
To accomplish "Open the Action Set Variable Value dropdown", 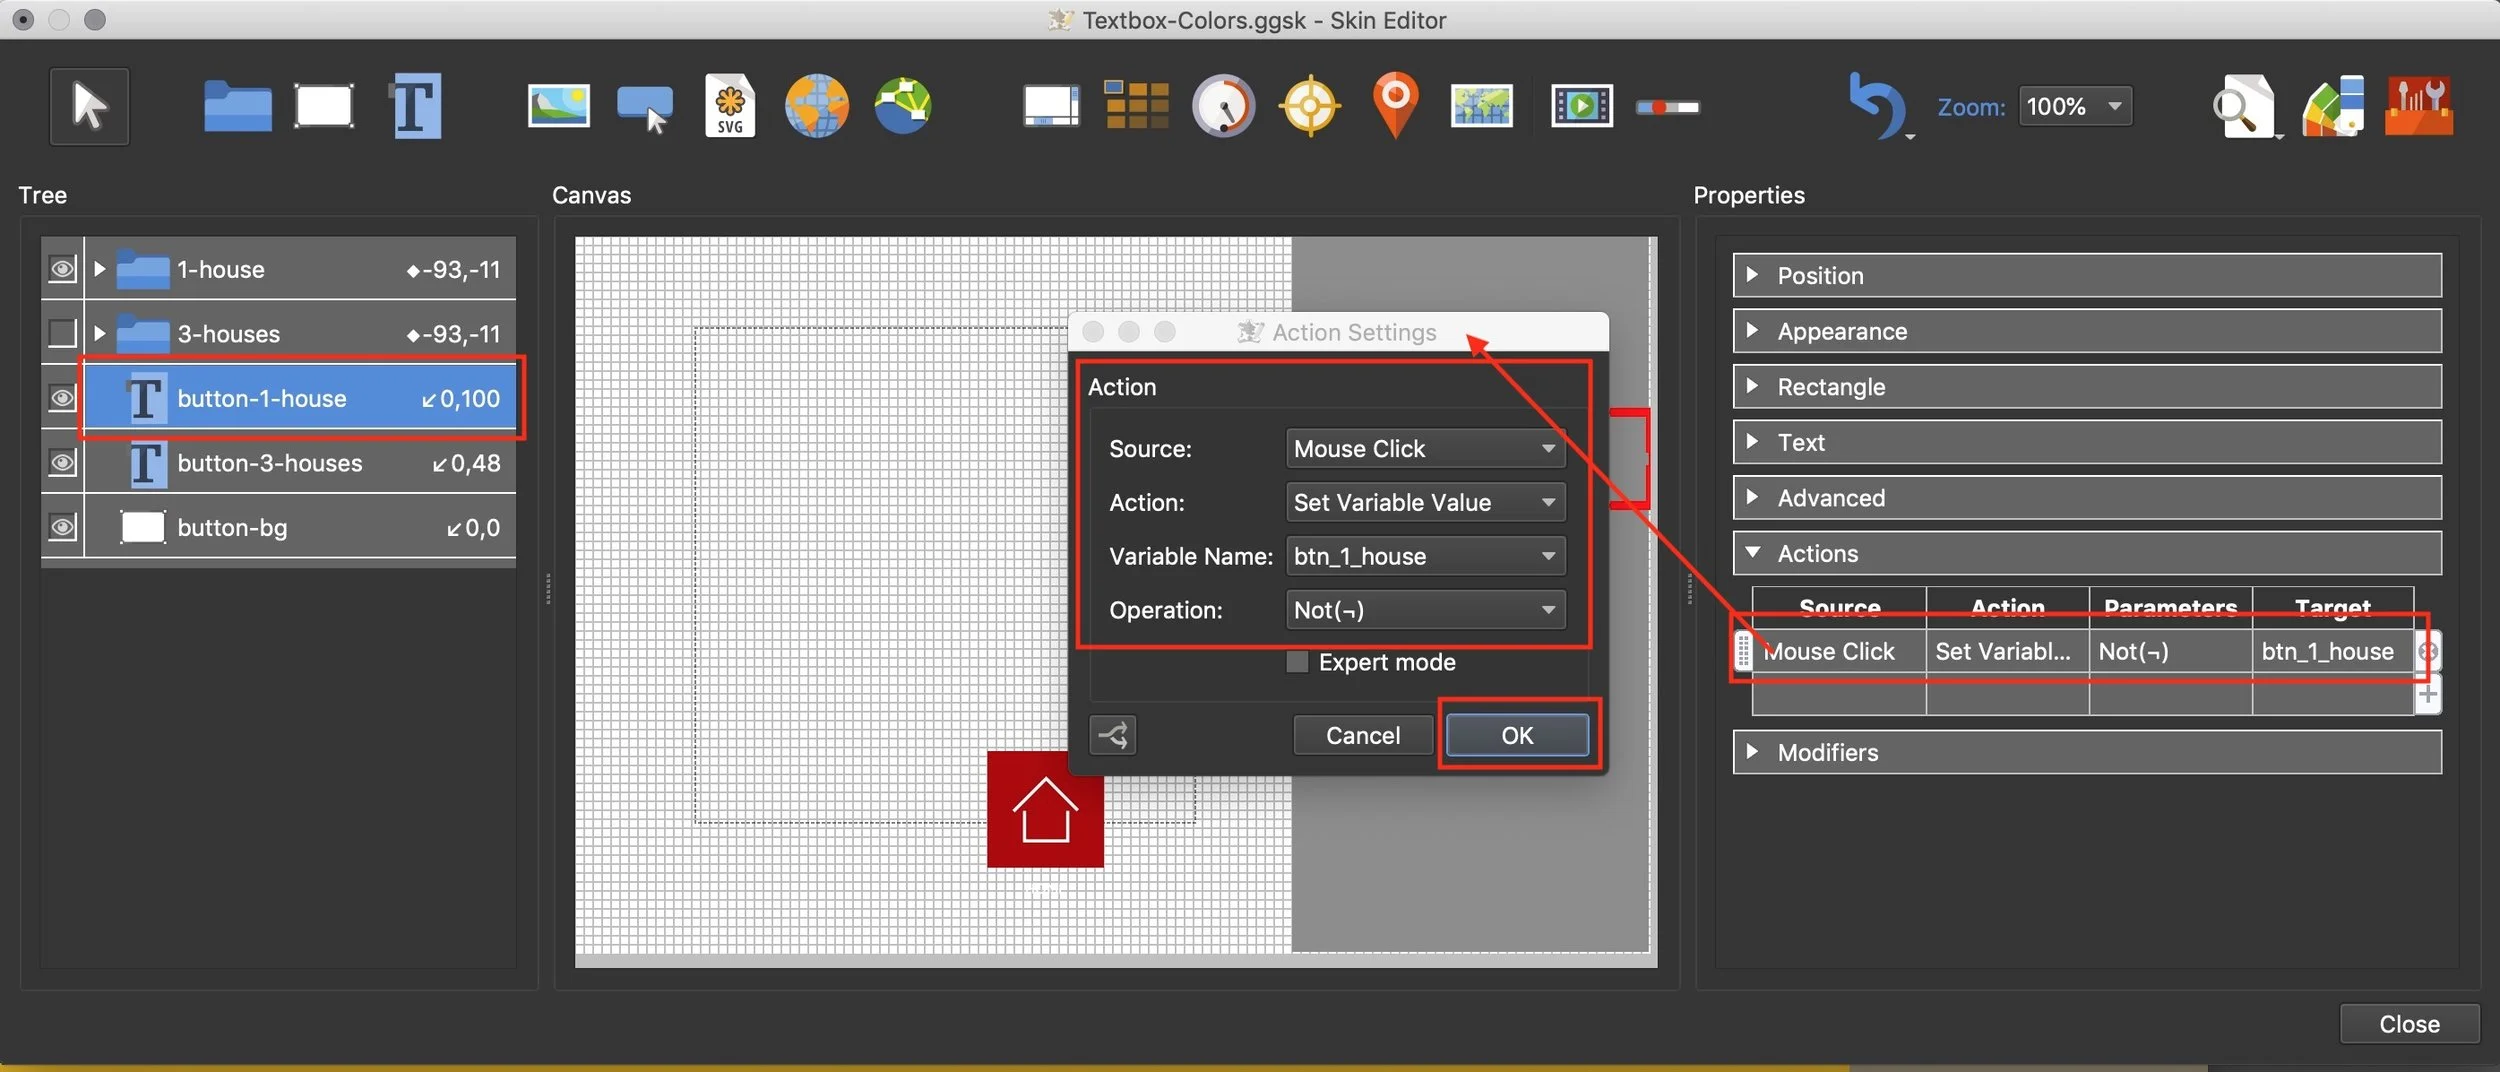I will click(1425, 502).
